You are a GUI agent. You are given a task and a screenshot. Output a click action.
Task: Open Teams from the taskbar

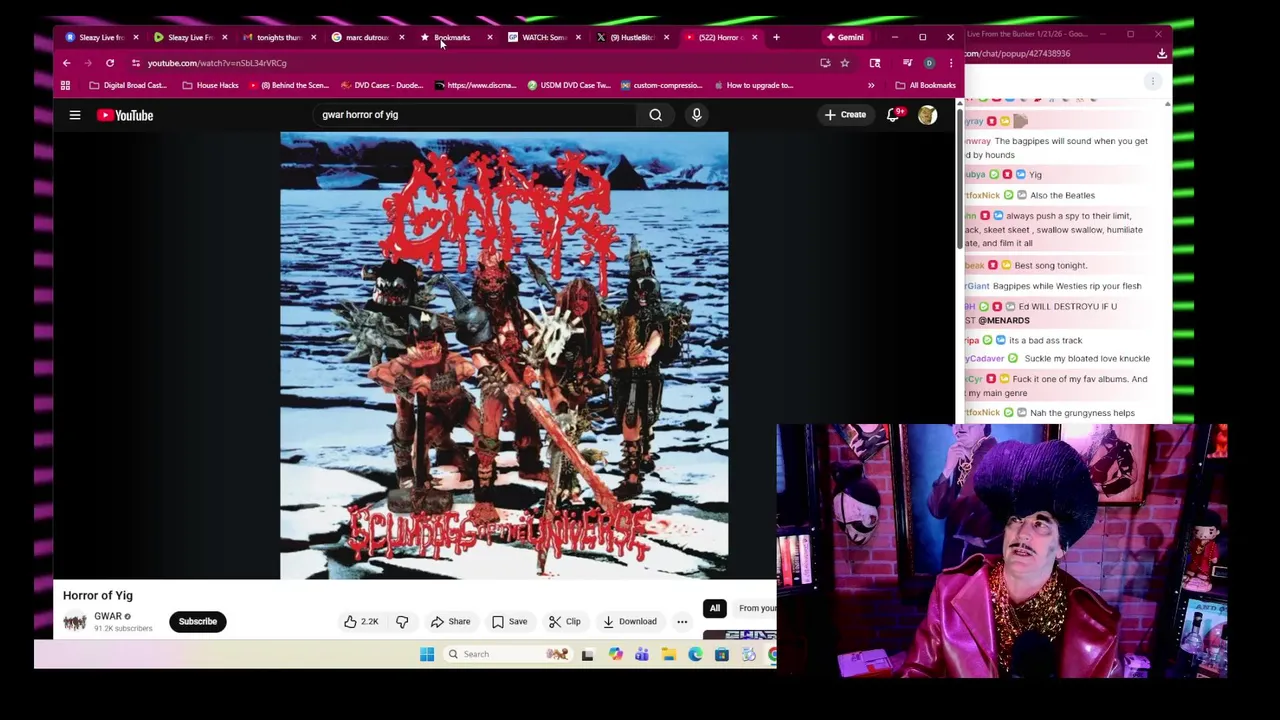(x=642, y=654)
